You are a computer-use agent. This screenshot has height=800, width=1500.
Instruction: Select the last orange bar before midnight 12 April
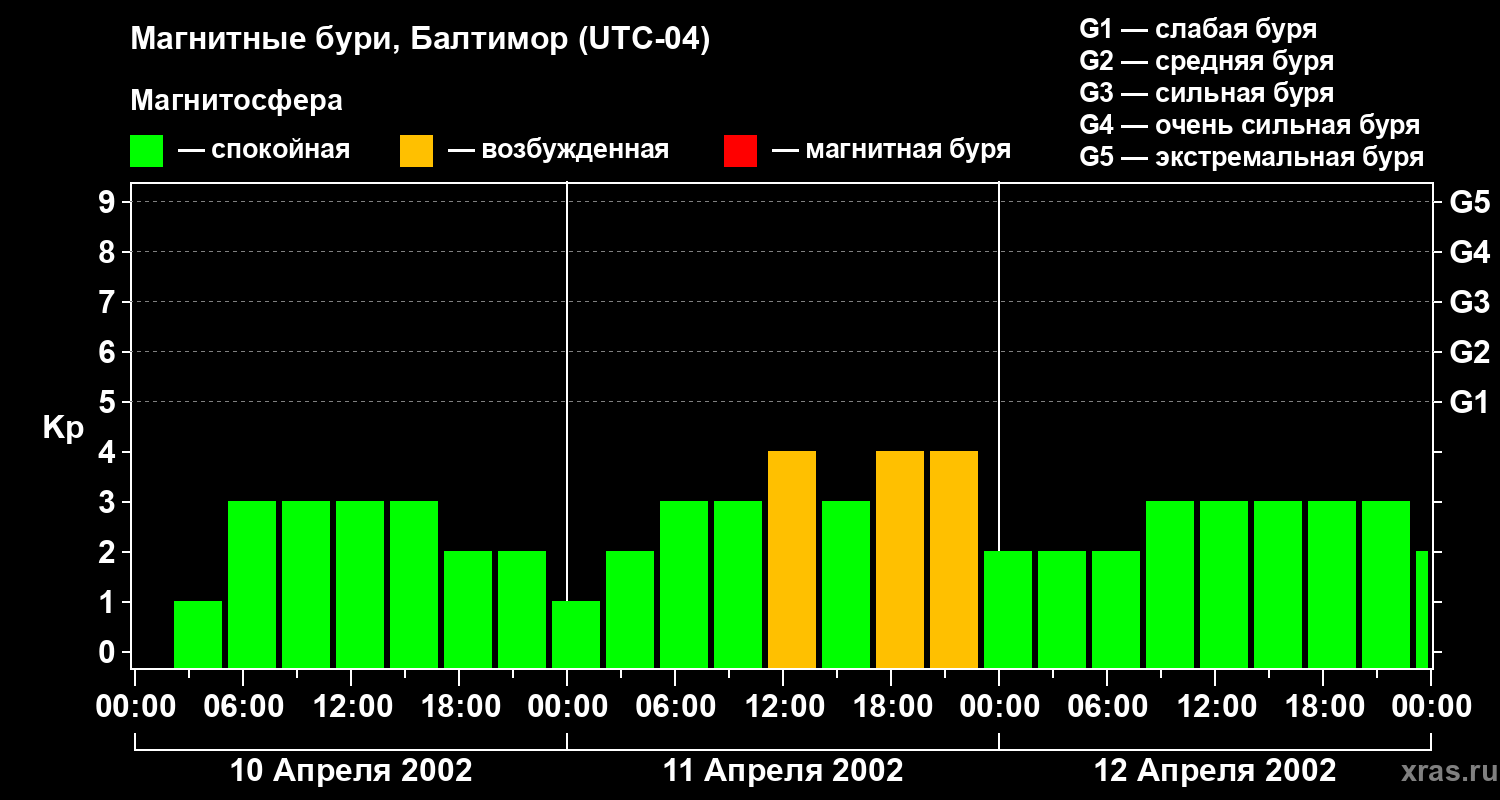[954, 560]
